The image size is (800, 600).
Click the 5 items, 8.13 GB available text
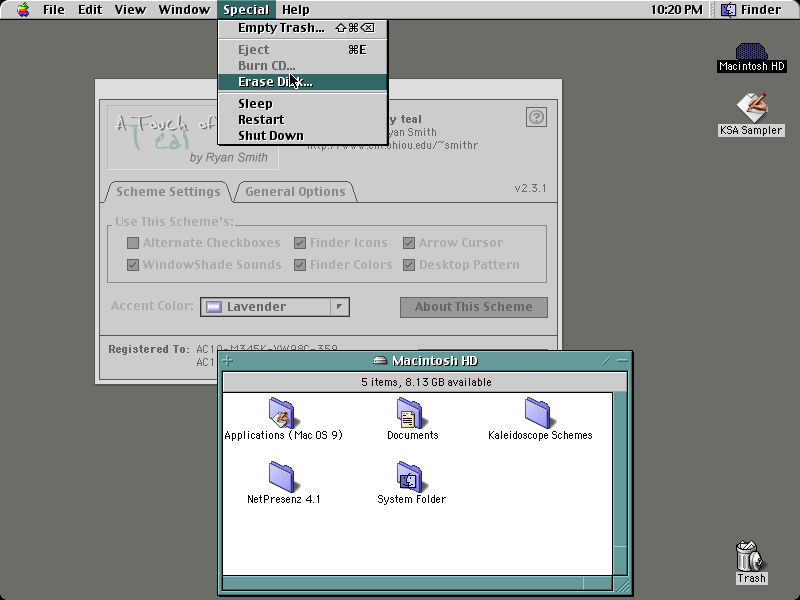pyautogui.click(x=426, y=382)
